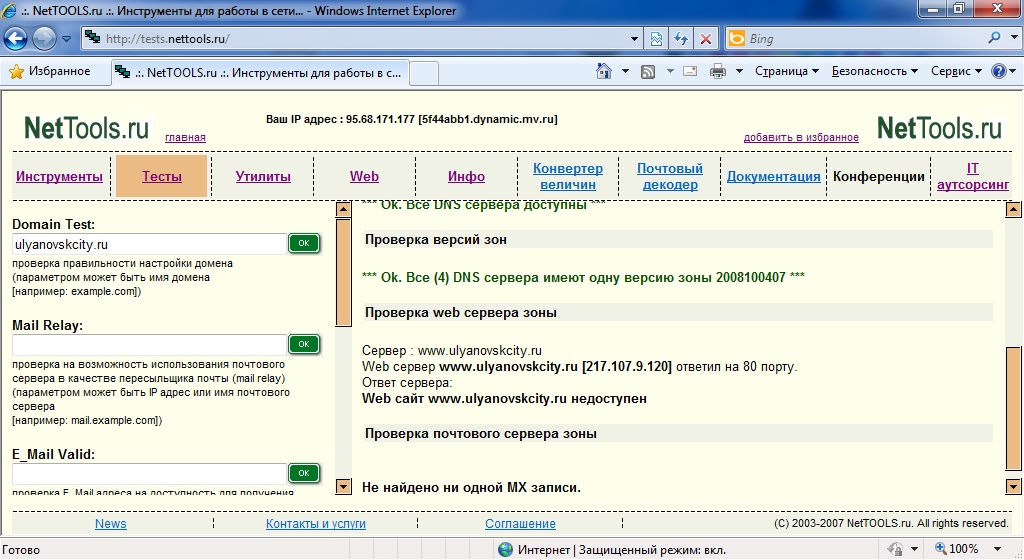This screenshot has width=1024, height=560.
Task: Submit E_Mail Valid with OK button
Action: (304, 473)
